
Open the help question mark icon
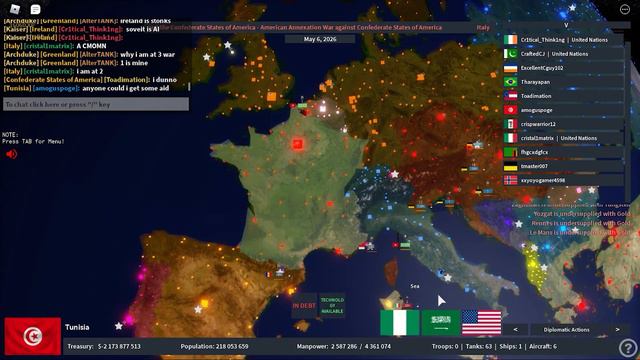click(x=628, y=348)
